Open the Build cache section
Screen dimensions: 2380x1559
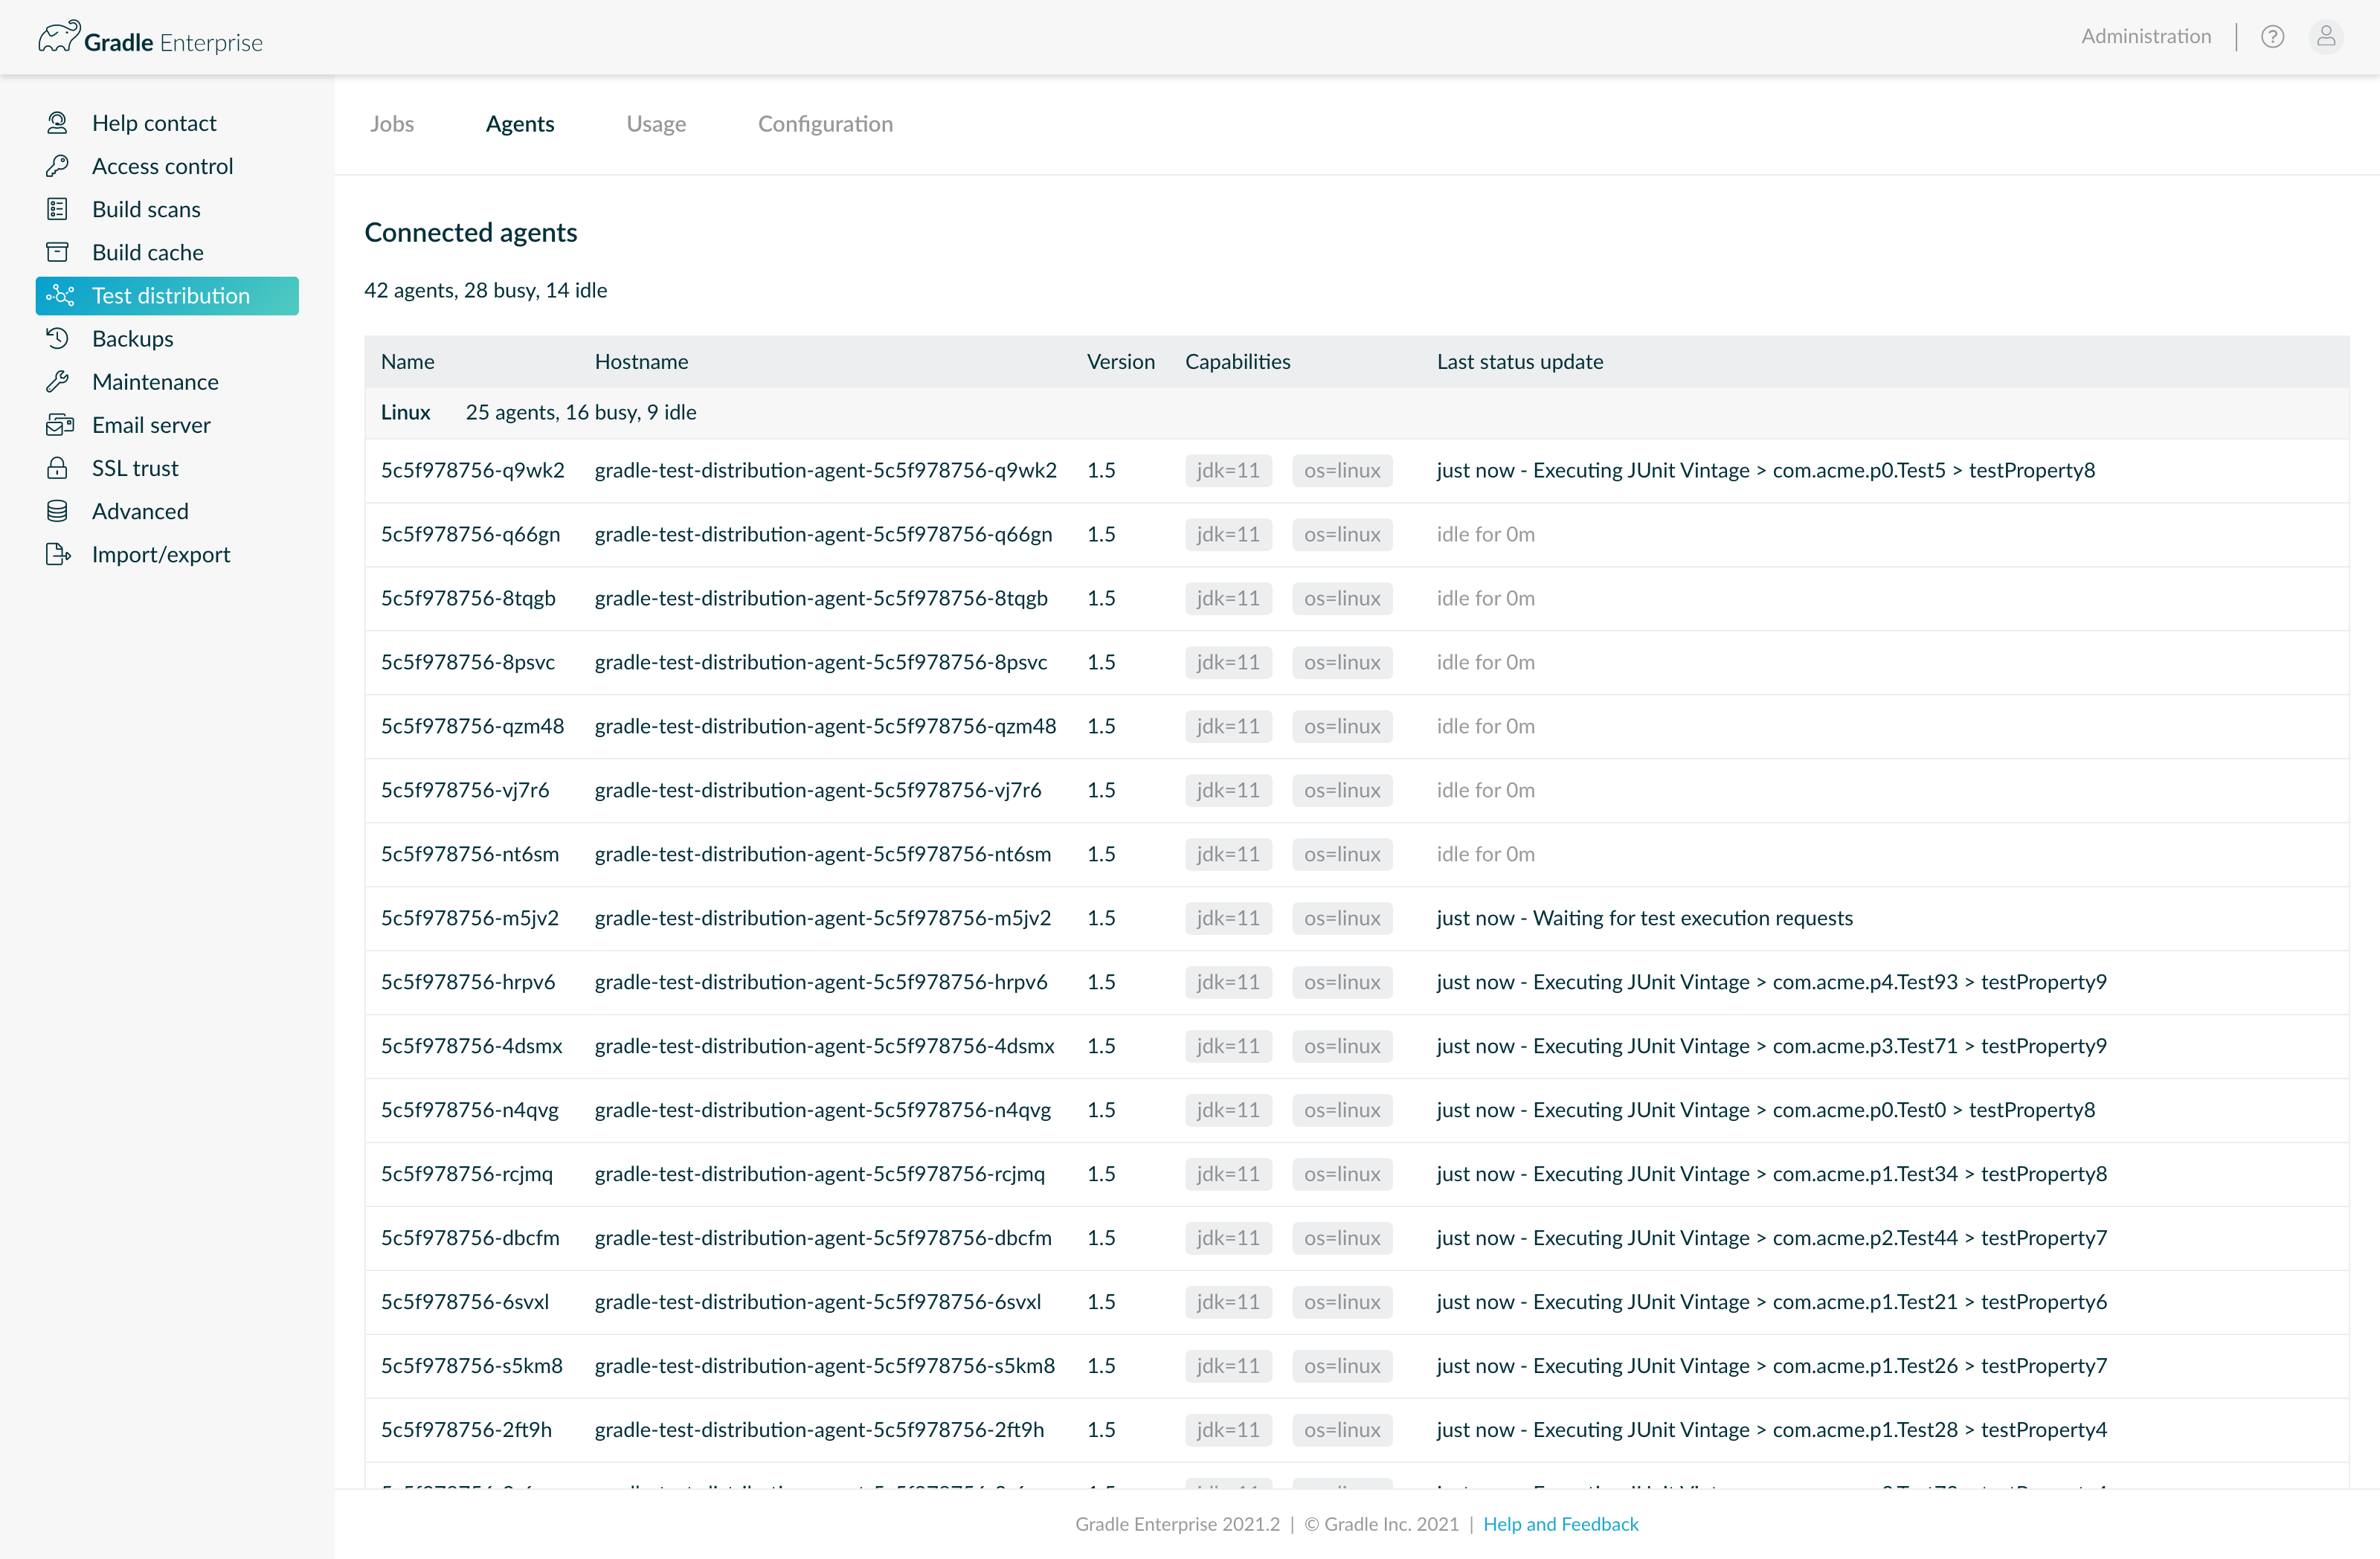click(x=147, y=252)
